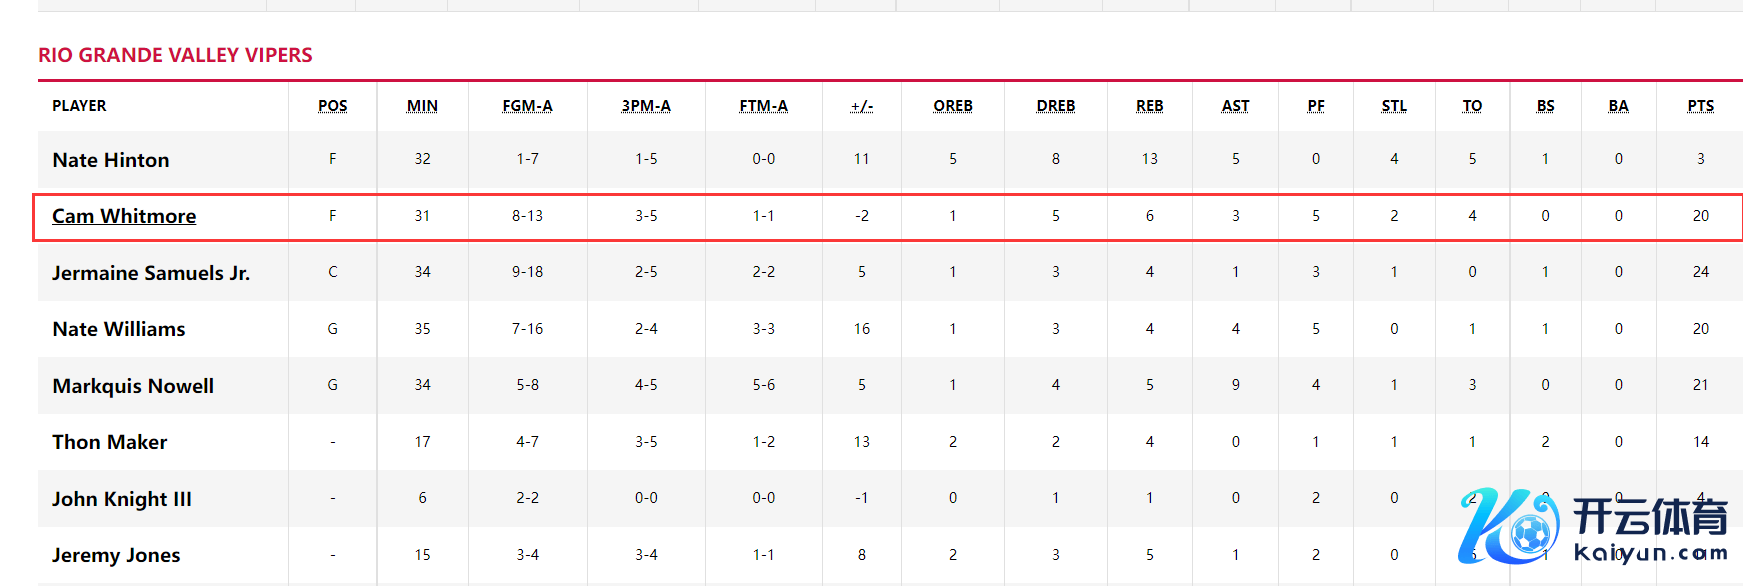Screen dimensions: 1743x586
Task: Select the DREB column header
Action: click(x=1055, y=106)
